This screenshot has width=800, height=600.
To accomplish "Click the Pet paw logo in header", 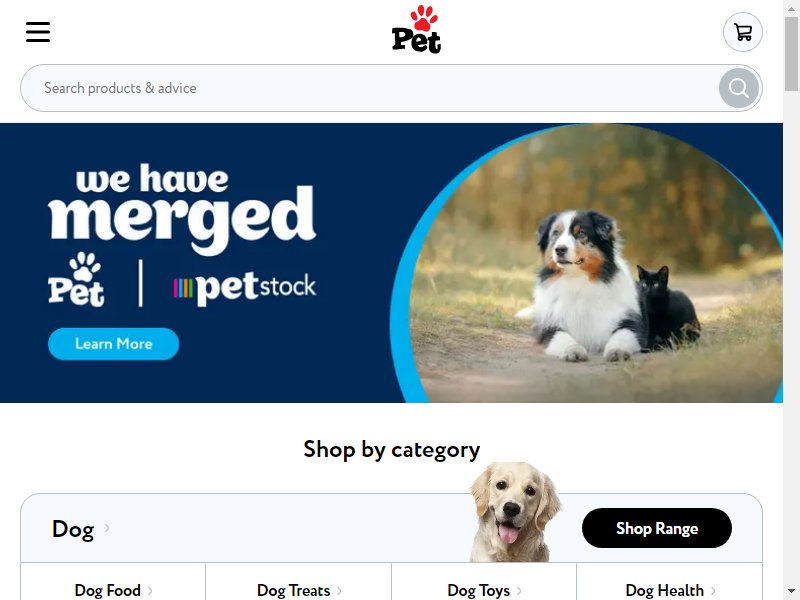I will click(416, 30).
